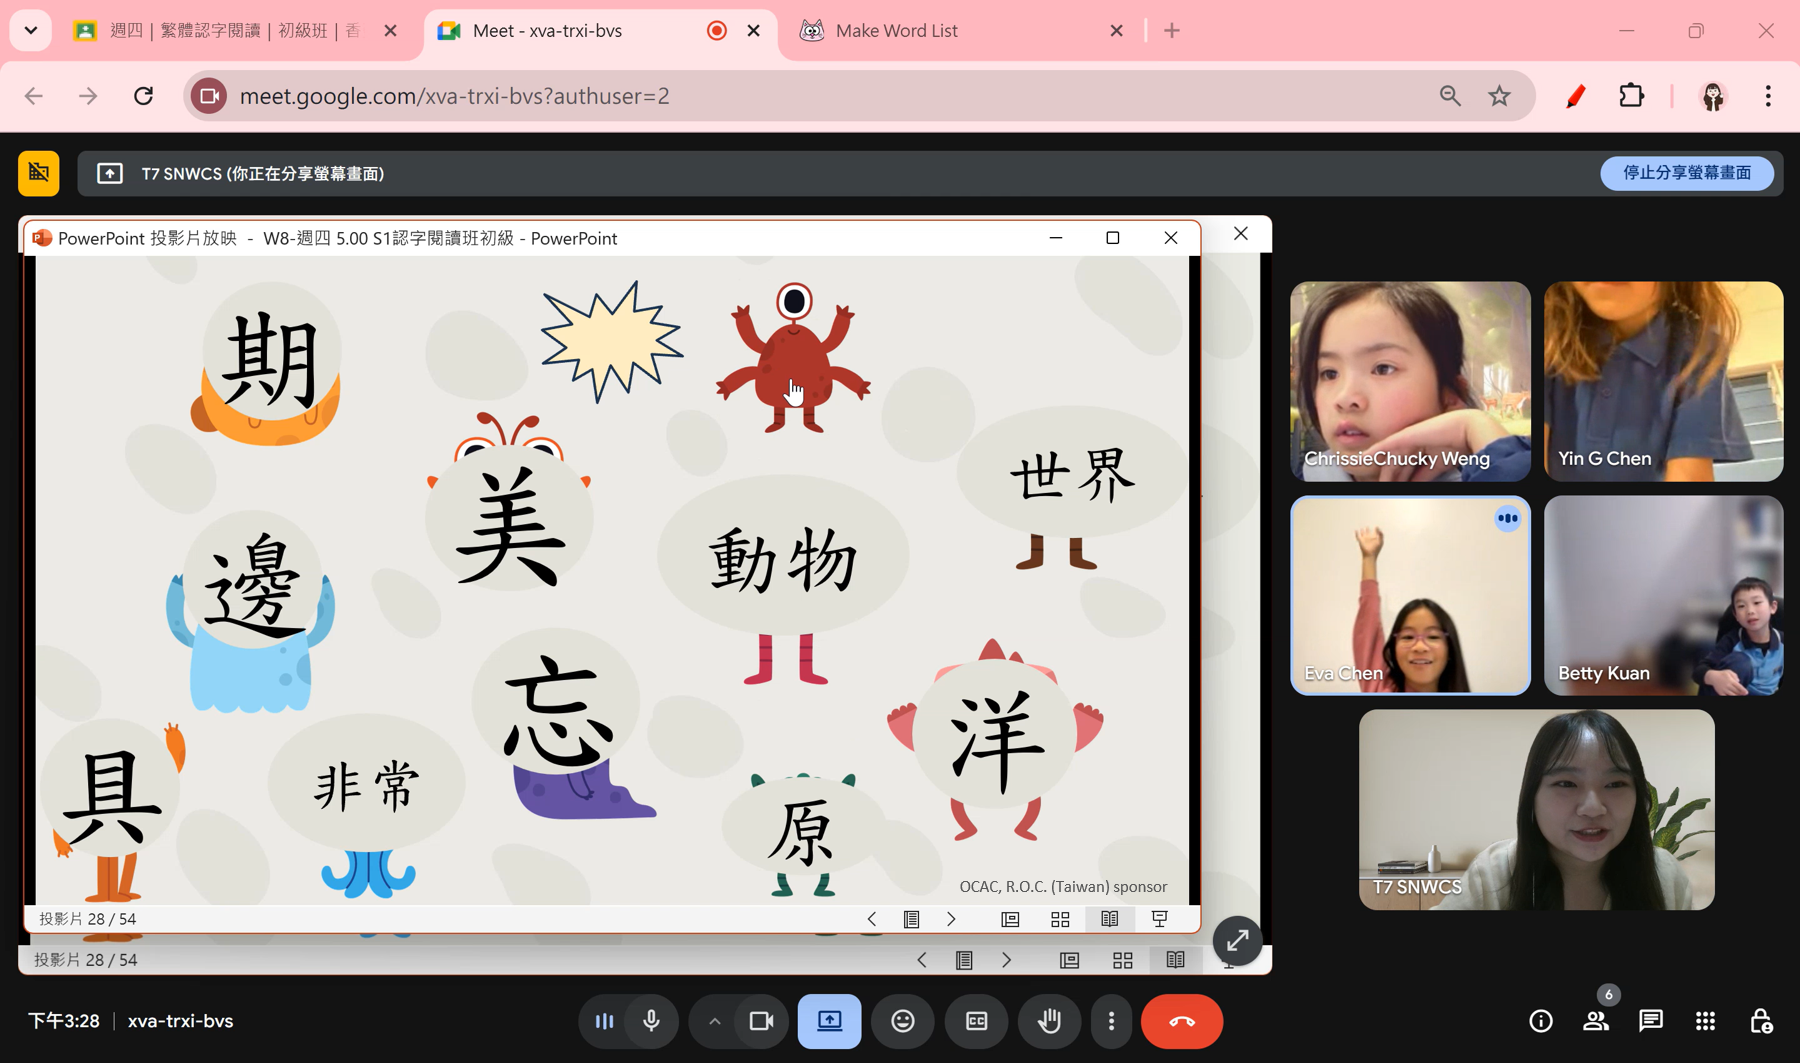The height and width of the screenshot is (1063, 1800).
Task: Turn off the camera
Action: 761,1021
